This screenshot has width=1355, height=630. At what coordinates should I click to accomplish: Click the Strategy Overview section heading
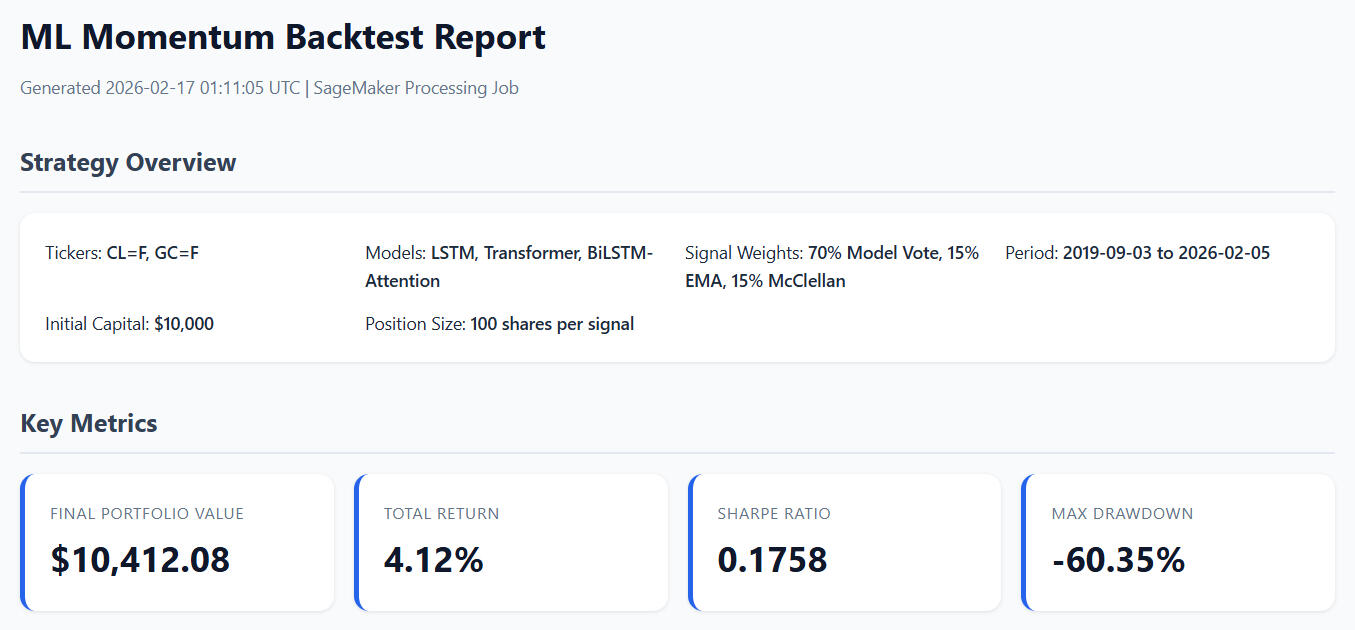pyautogui.click(x=128, y=163)
